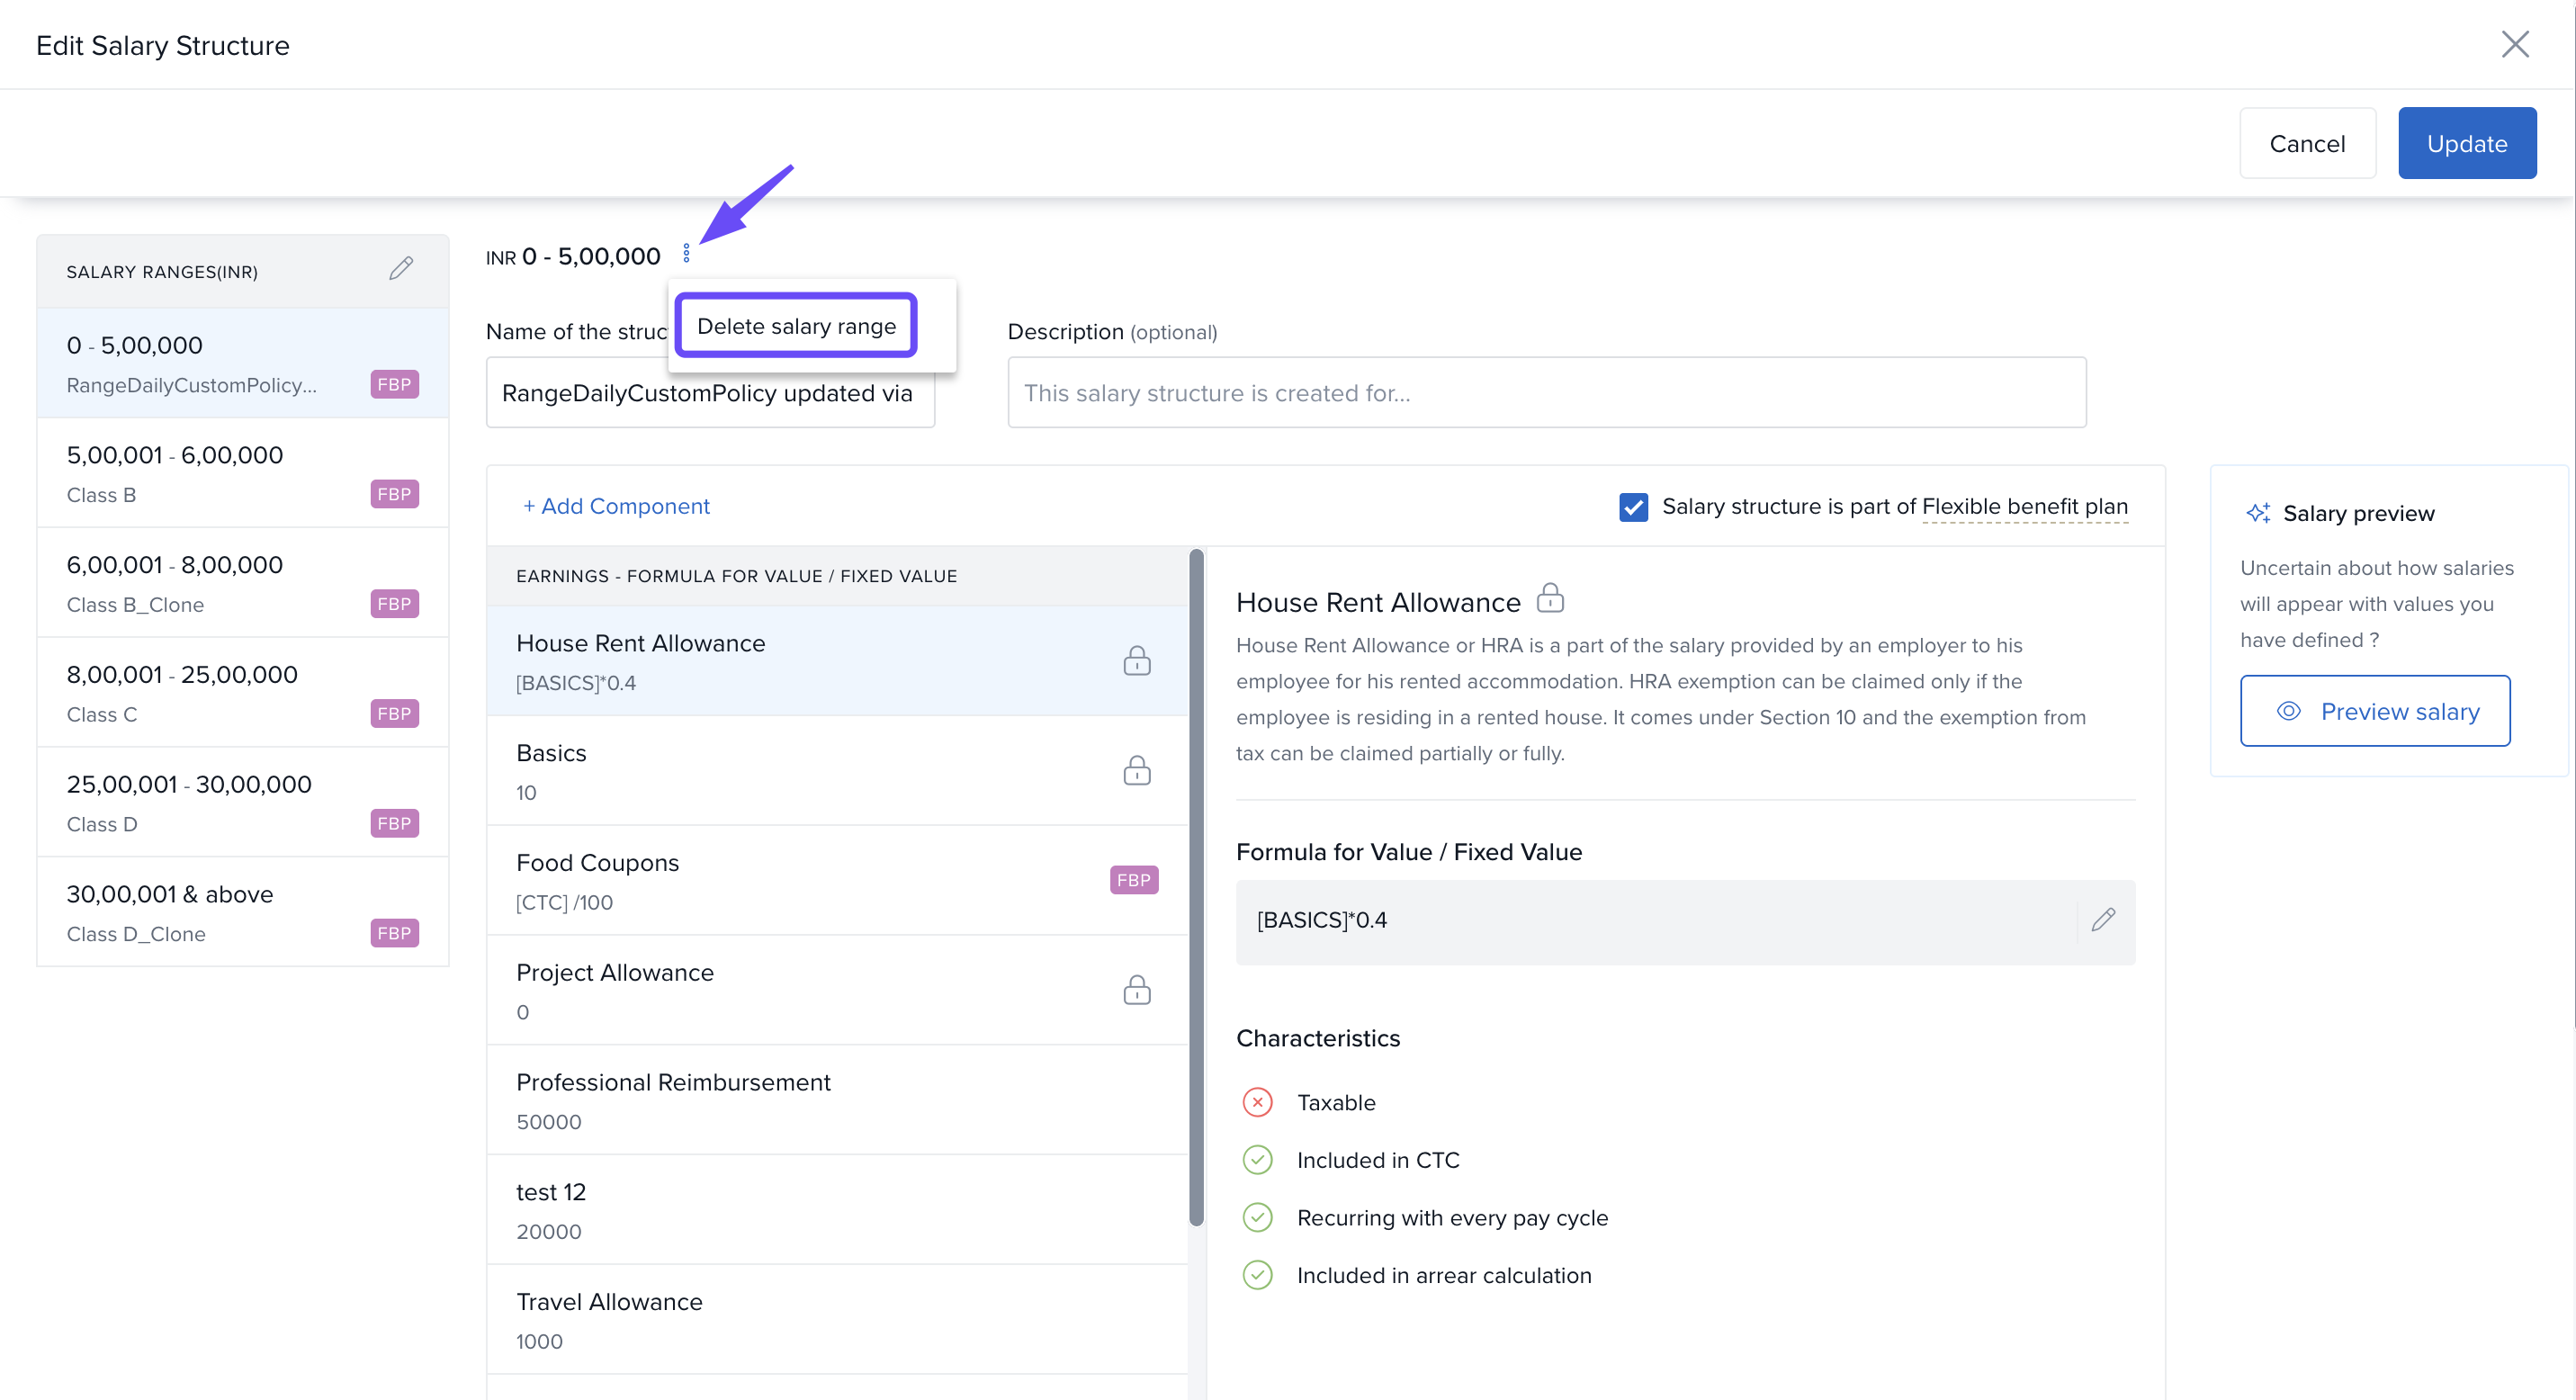The height and width of the screenshot is (1400, 2576).
Task: Uncheck the Flexible benefit plan checkbox
Action: (x=1633, y=507)
